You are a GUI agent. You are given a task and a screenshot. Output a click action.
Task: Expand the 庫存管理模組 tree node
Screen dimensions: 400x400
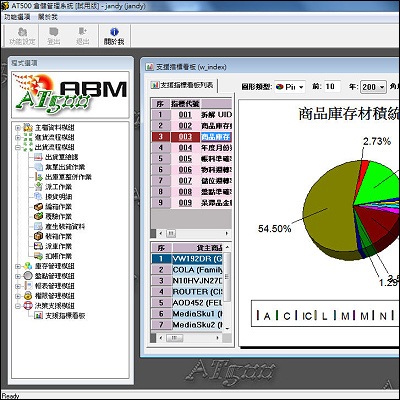(x=18, y=266)
